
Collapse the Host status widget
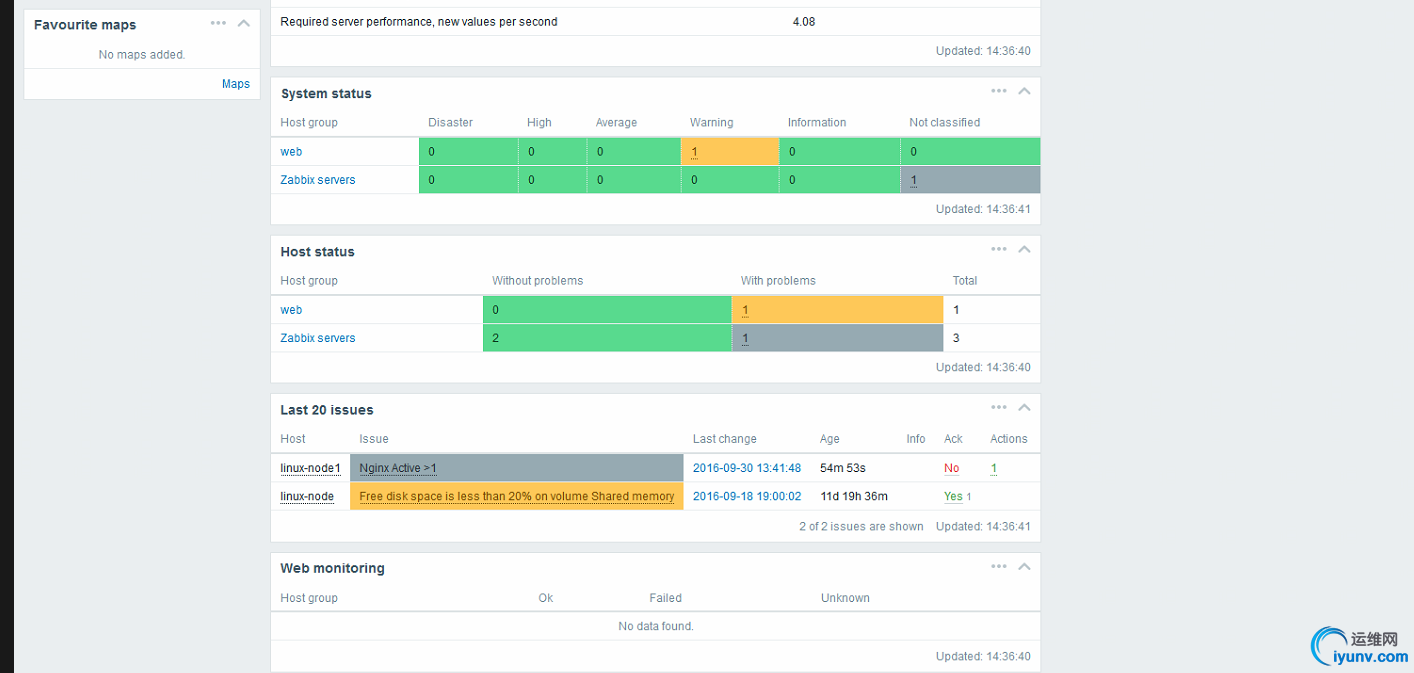pyautogui.click(x=1024, y=249)
